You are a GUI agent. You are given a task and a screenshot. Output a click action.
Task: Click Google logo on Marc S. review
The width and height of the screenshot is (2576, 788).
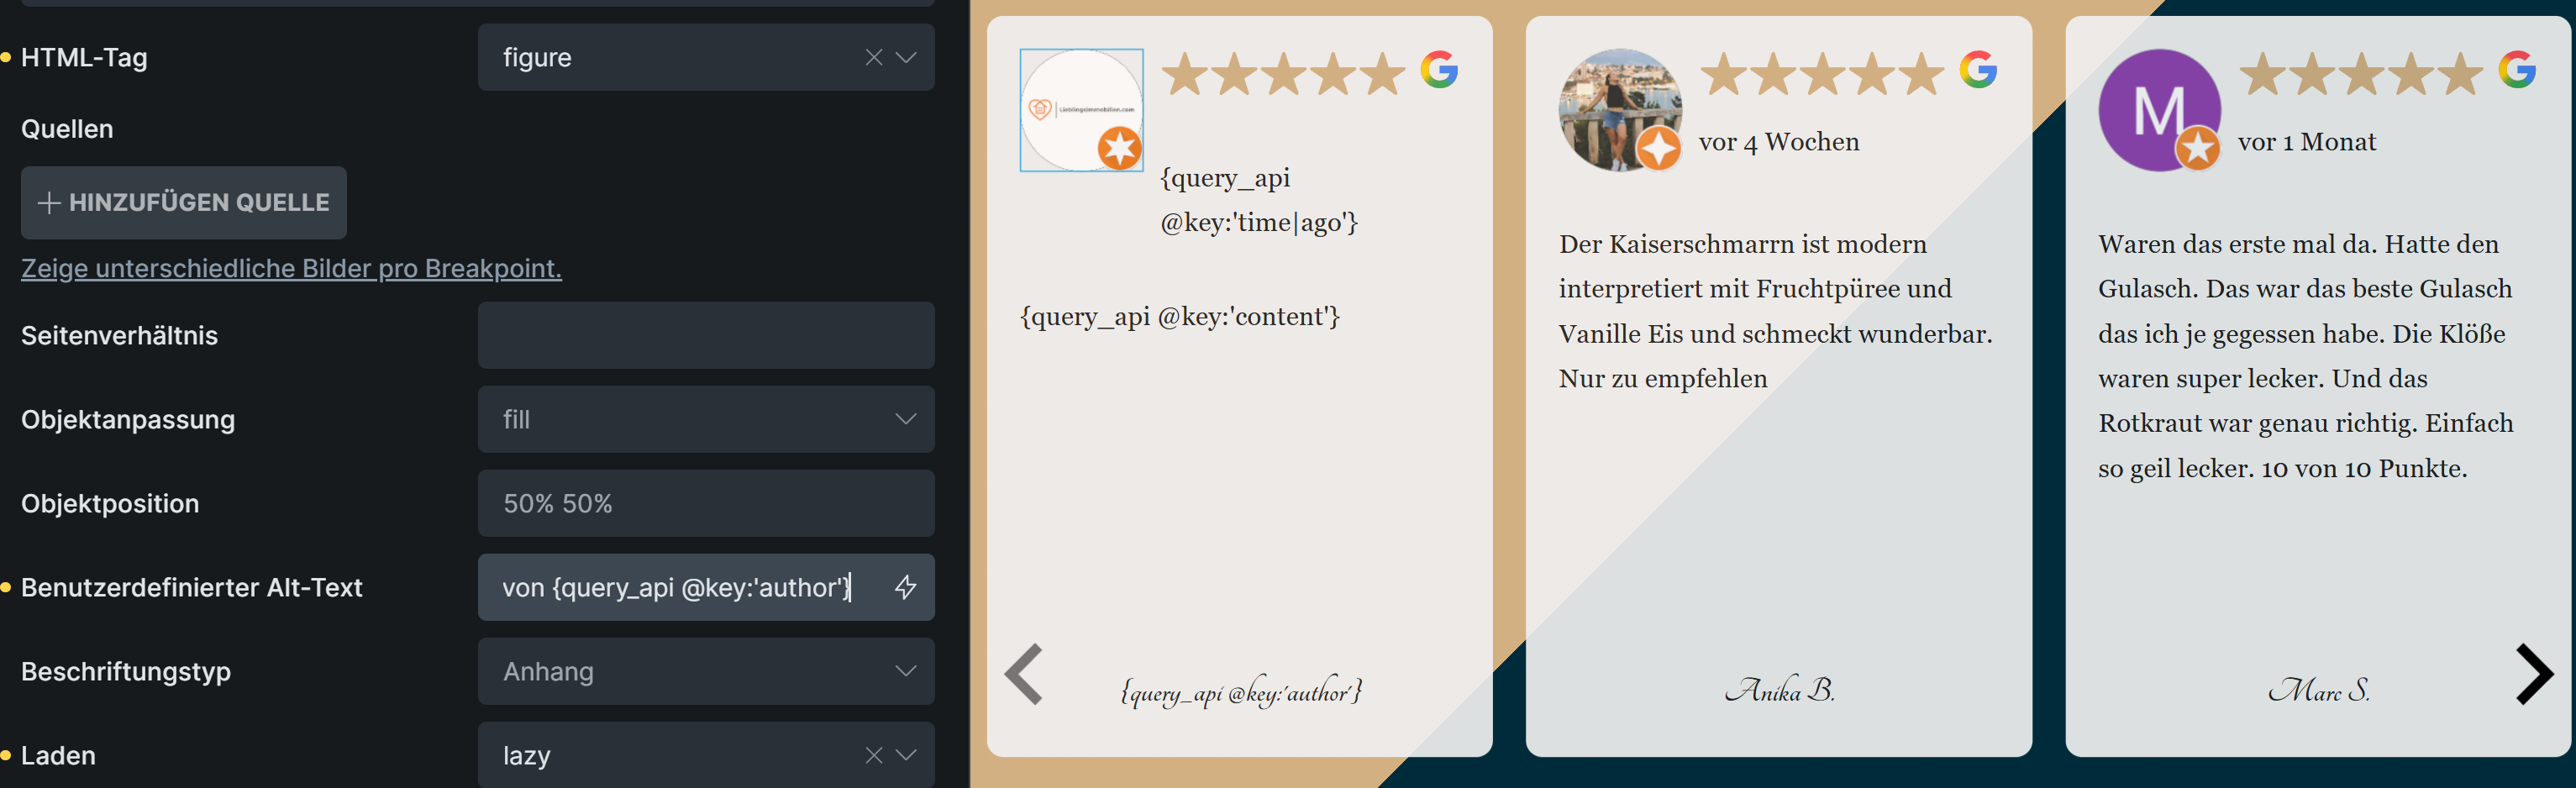point(2516,70)
